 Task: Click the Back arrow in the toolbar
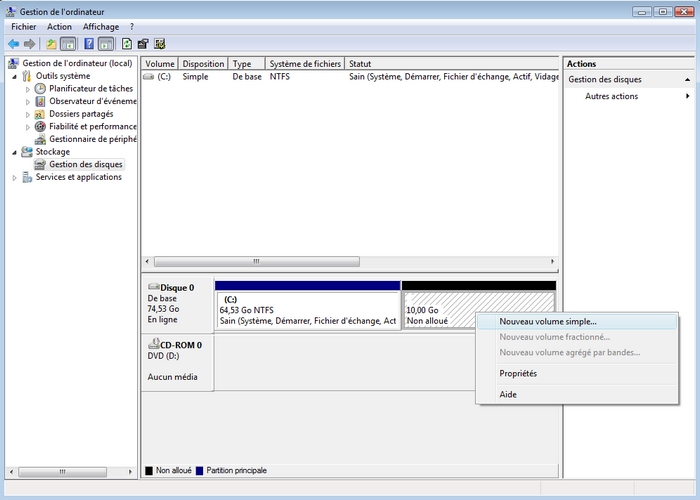[14, 44]
